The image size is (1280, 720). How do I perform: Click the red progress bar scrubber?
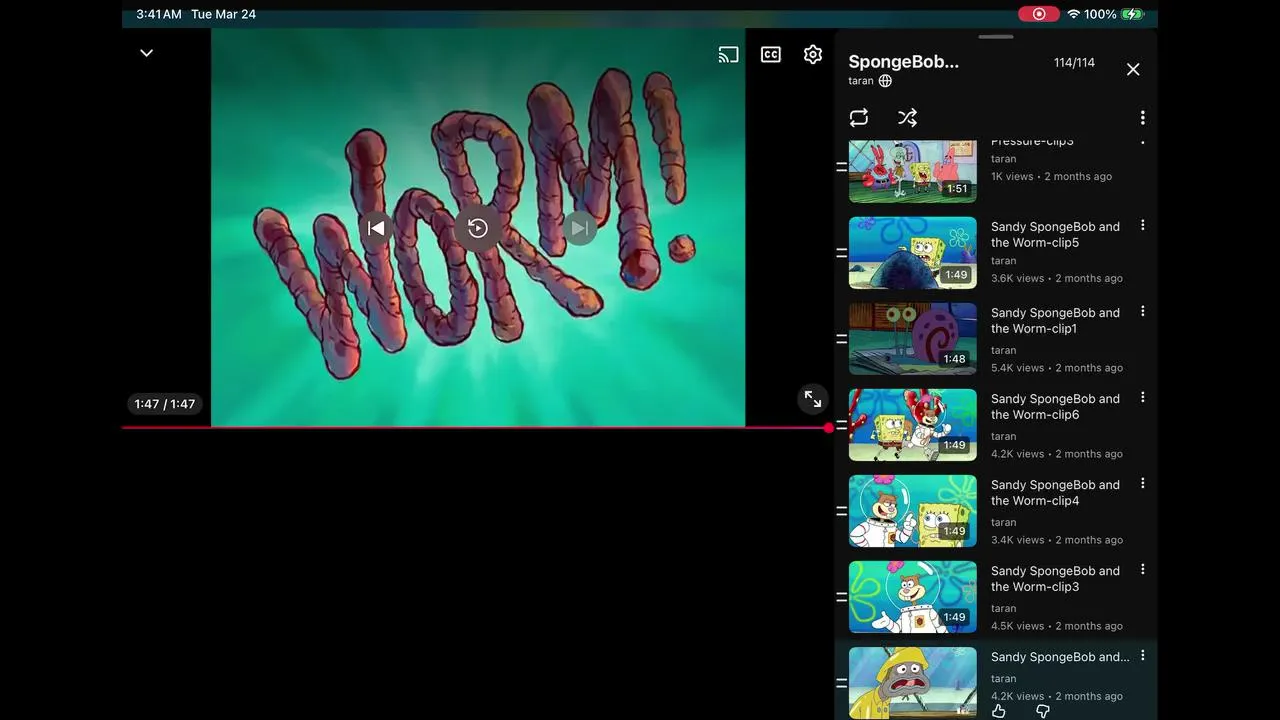829,428
